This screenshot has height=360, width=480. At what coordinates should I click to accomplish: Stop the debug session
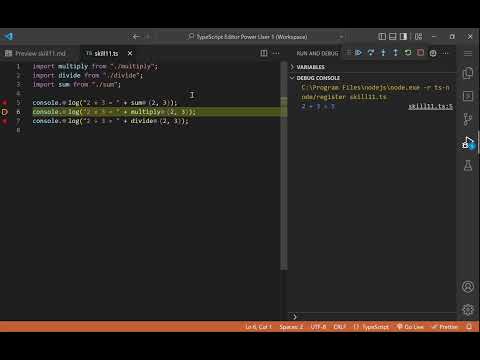(420, 53)
